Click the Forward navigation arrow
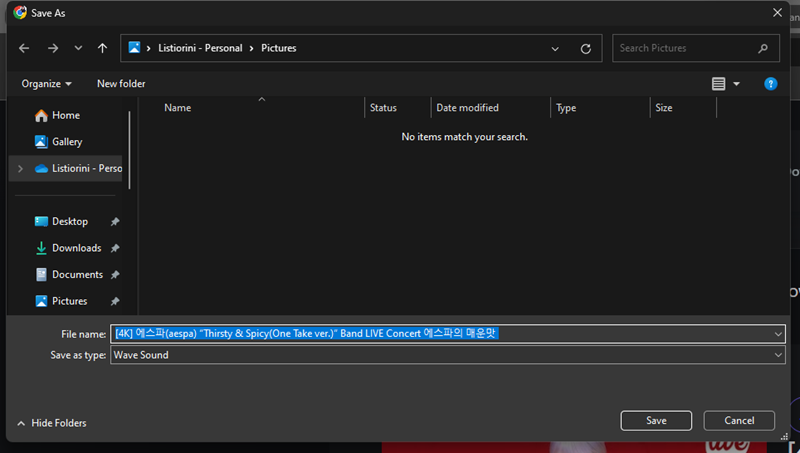800x453 pixels. (x=52, y=48)
